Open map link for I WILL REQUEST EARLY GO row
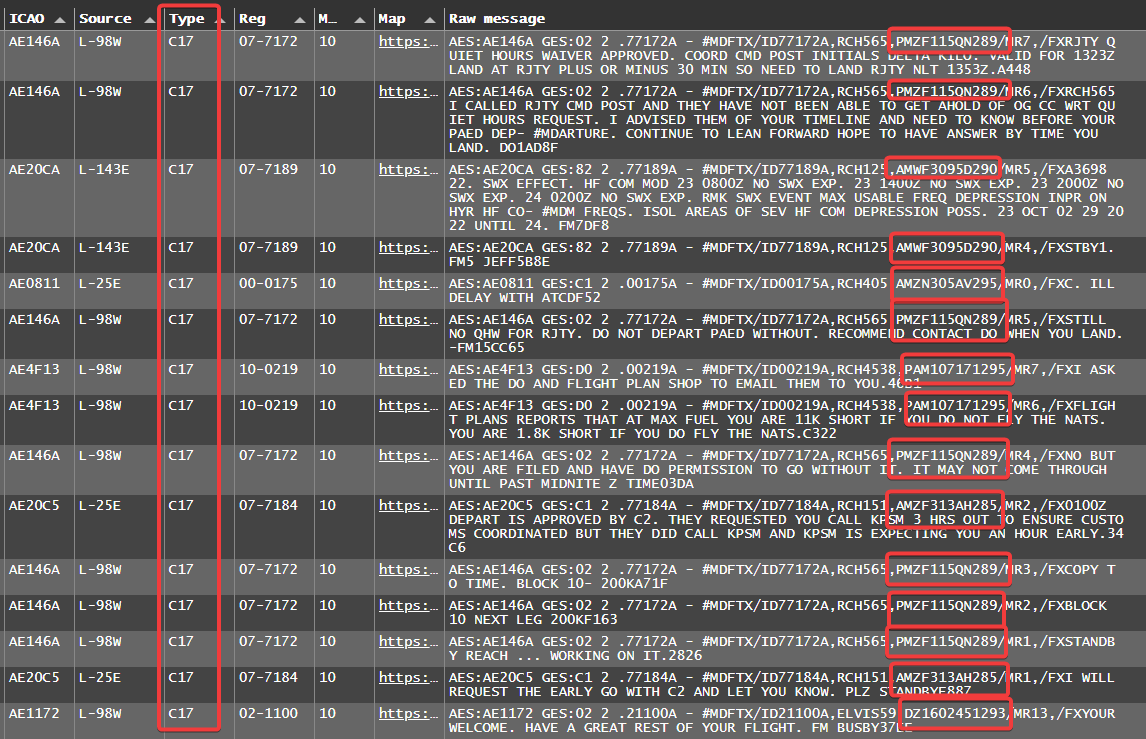 (x=408, y=678)
